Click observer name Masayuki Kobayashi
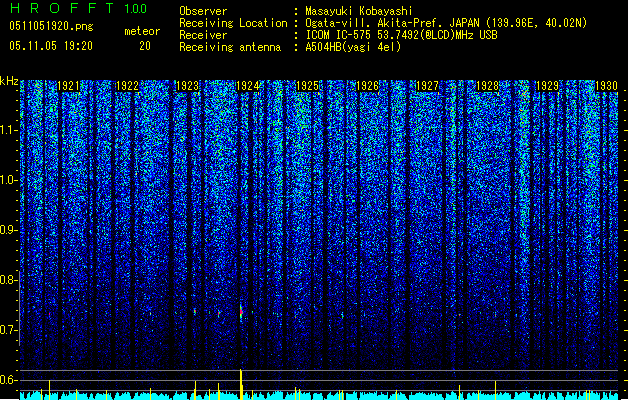 point(359,11)
